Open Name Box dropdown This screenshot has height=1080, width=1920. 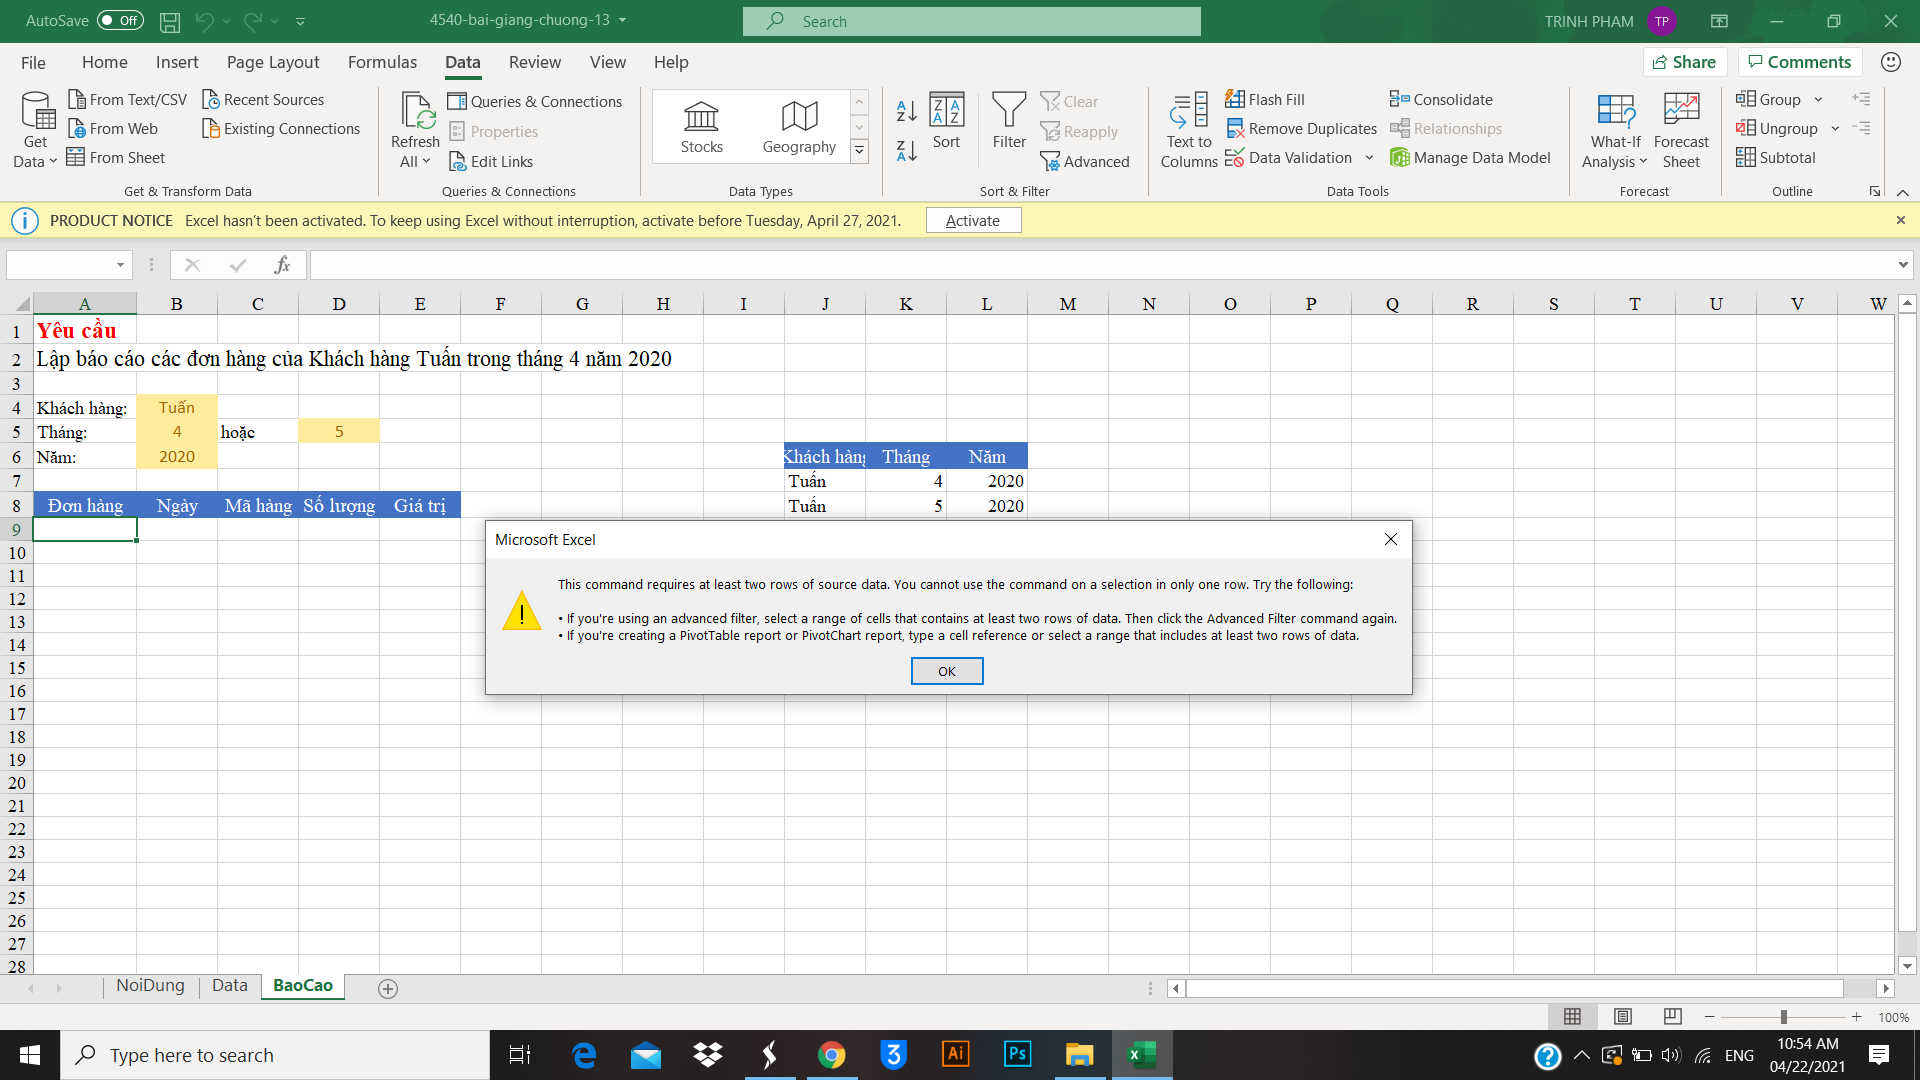[x=120, y=265]
